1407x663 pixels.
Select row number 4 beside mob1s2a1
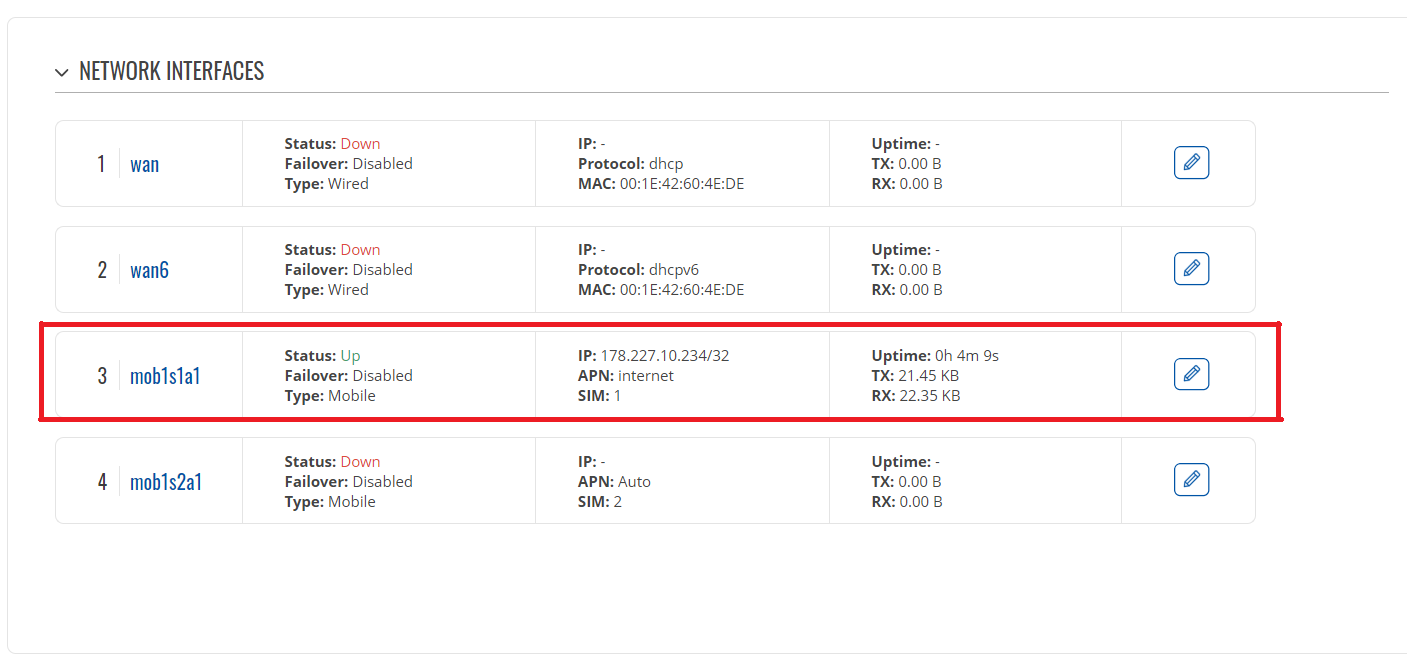[101, 482]
